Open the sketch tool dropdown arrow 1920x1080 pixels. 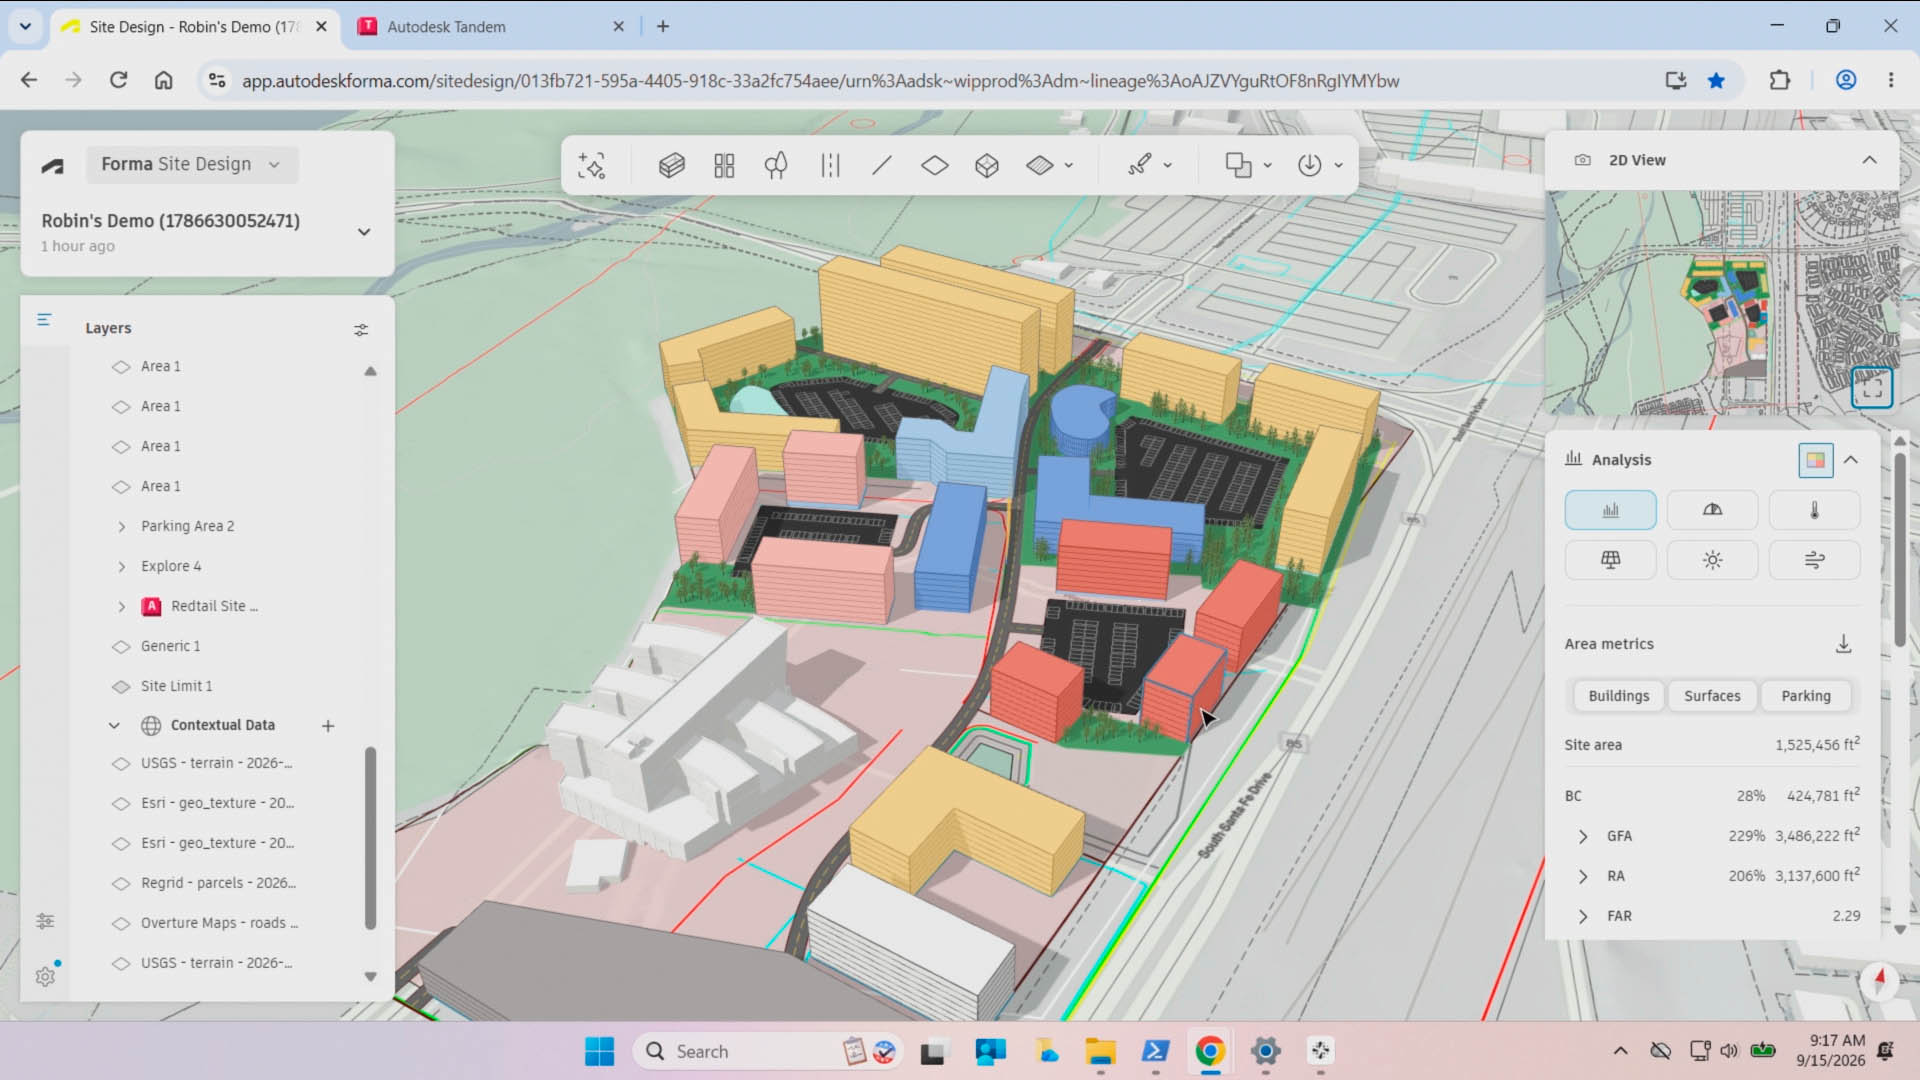[1167, 166]
